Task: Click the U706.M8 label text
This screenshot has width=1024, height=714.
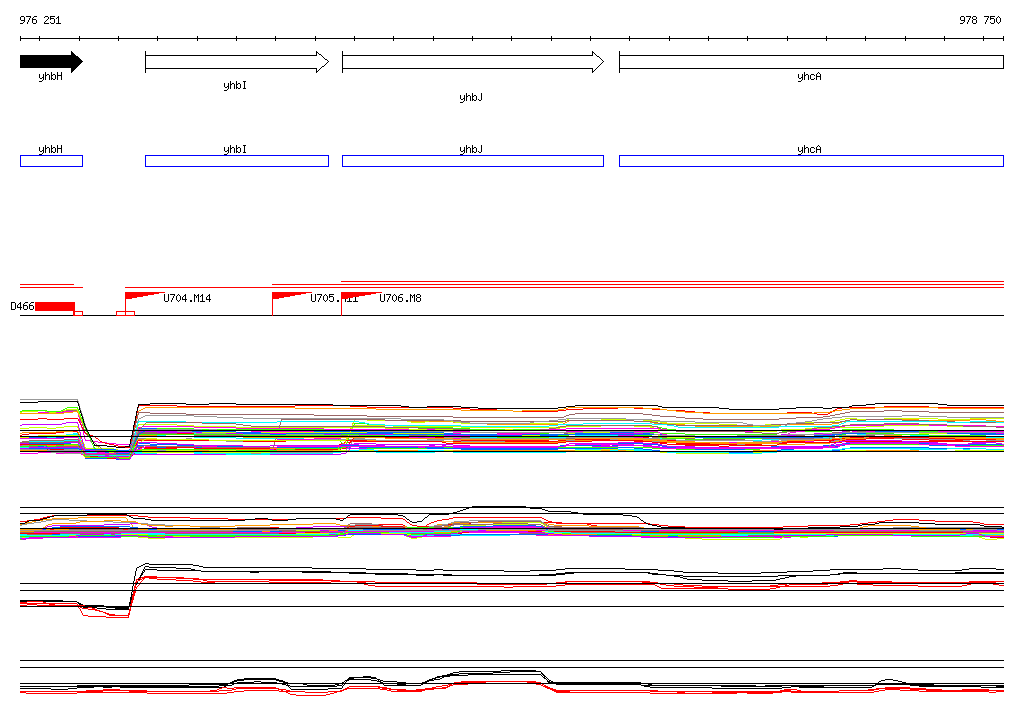Action: 400,298
